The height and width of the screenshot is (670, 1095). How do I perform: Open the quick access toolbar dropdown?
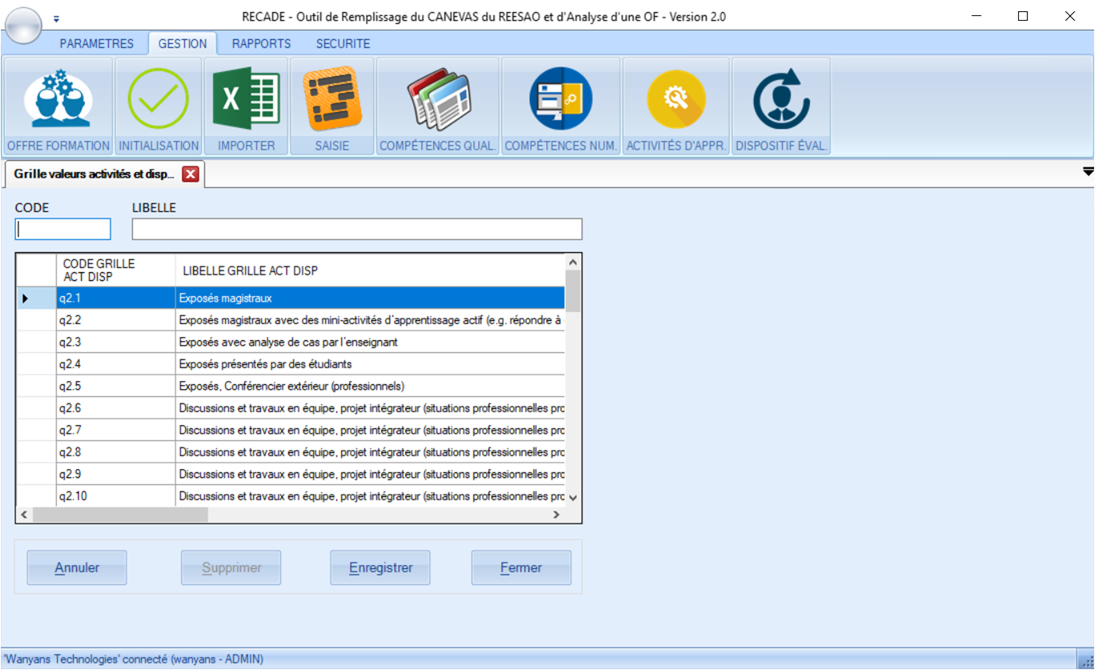(x=56, y=19)
